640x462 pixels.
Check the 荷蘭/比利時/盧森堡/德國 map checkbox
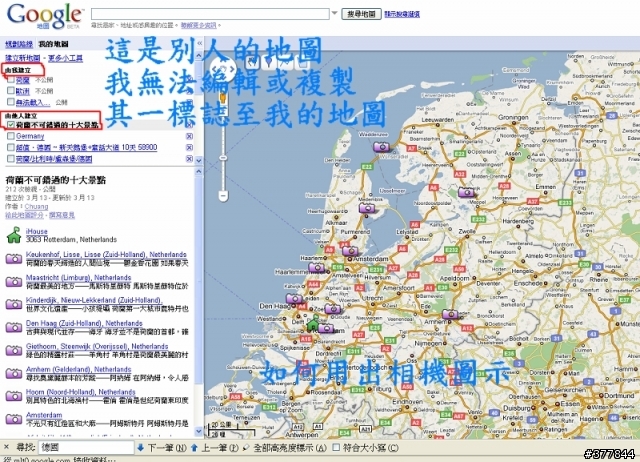pos(11,159)
